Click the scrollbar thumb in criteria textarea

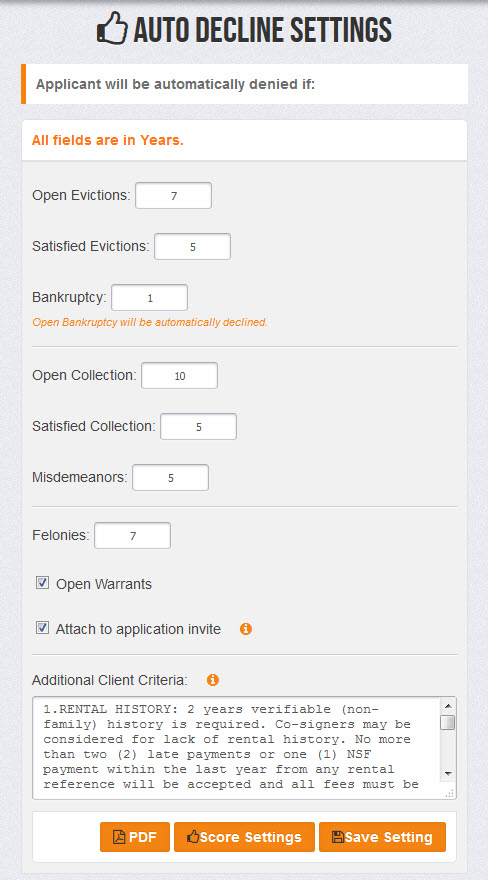coord(448,723)
